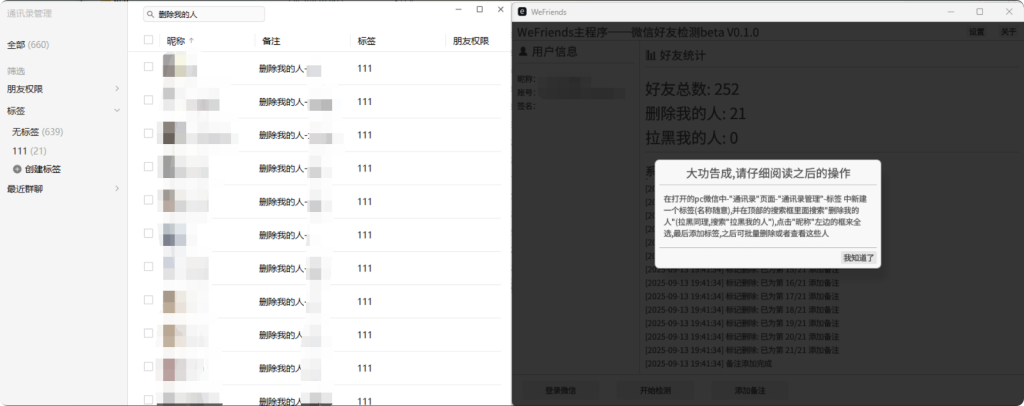The image size is (1024, 406).
Task: Click into the 删除我的人 search field
Action: (208, 15)
